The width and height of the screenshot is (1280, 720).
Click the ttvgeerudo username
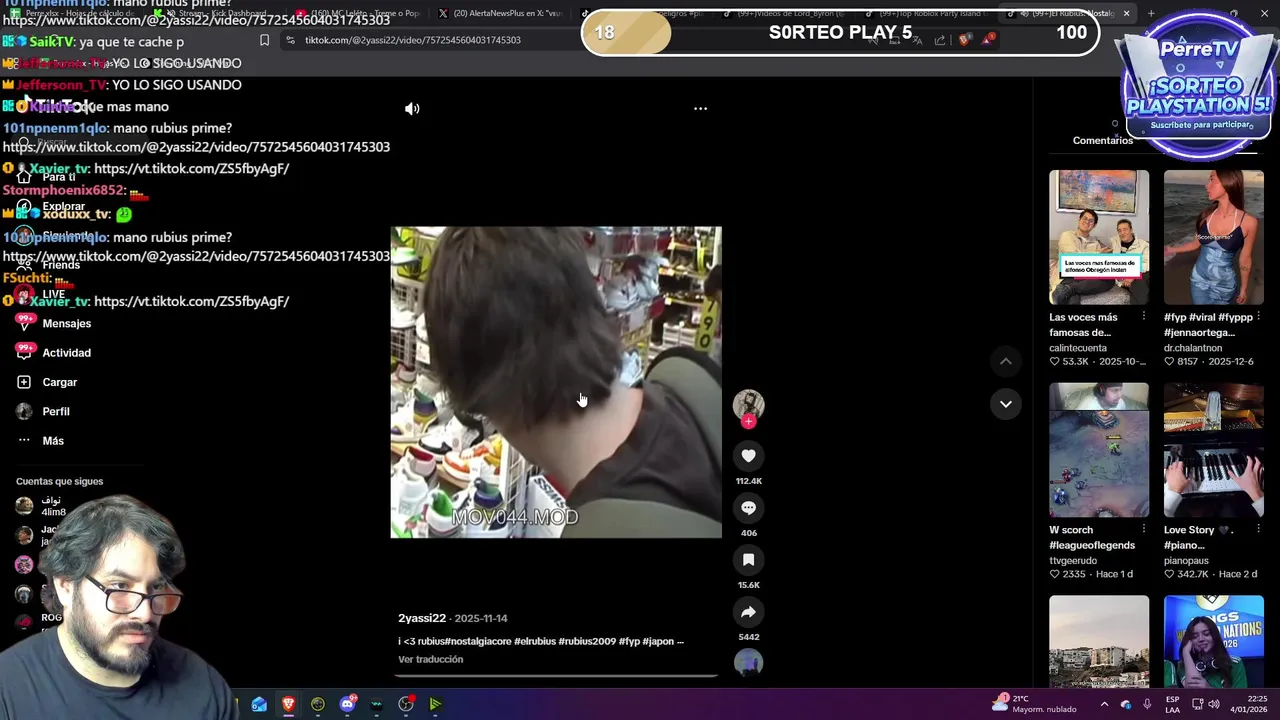coord(1073,561)
